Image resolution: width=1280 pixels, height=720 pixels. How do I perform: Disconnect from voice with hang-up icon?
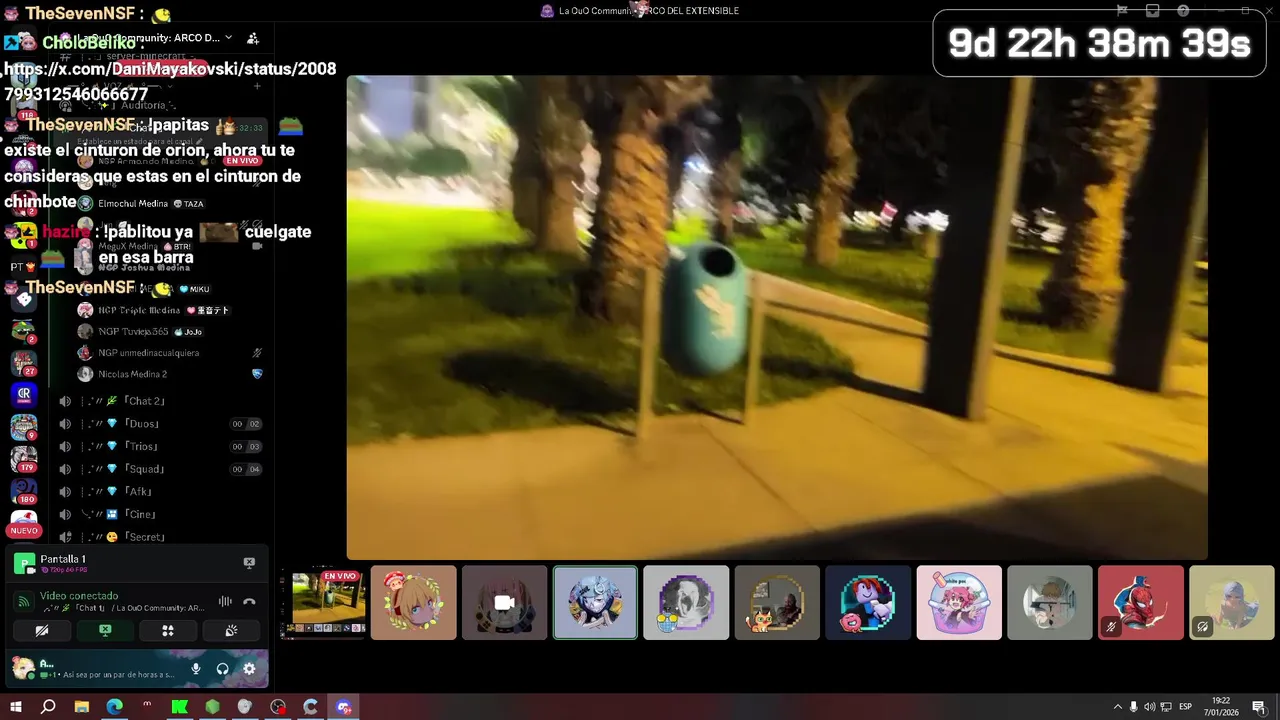point(249,602)
